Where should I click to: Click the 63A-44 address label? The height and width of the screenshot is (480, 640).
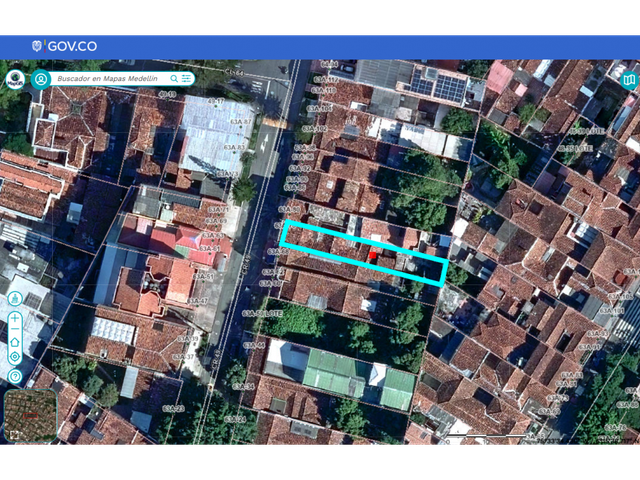pyautogui.click(x=254, y=345)
